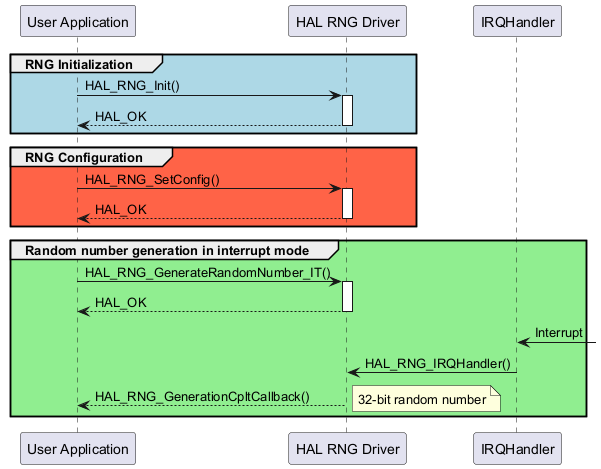
Task: Click the HAL_RNG_GenerationCpltCallback() message text
Action: tap(202, 397)
